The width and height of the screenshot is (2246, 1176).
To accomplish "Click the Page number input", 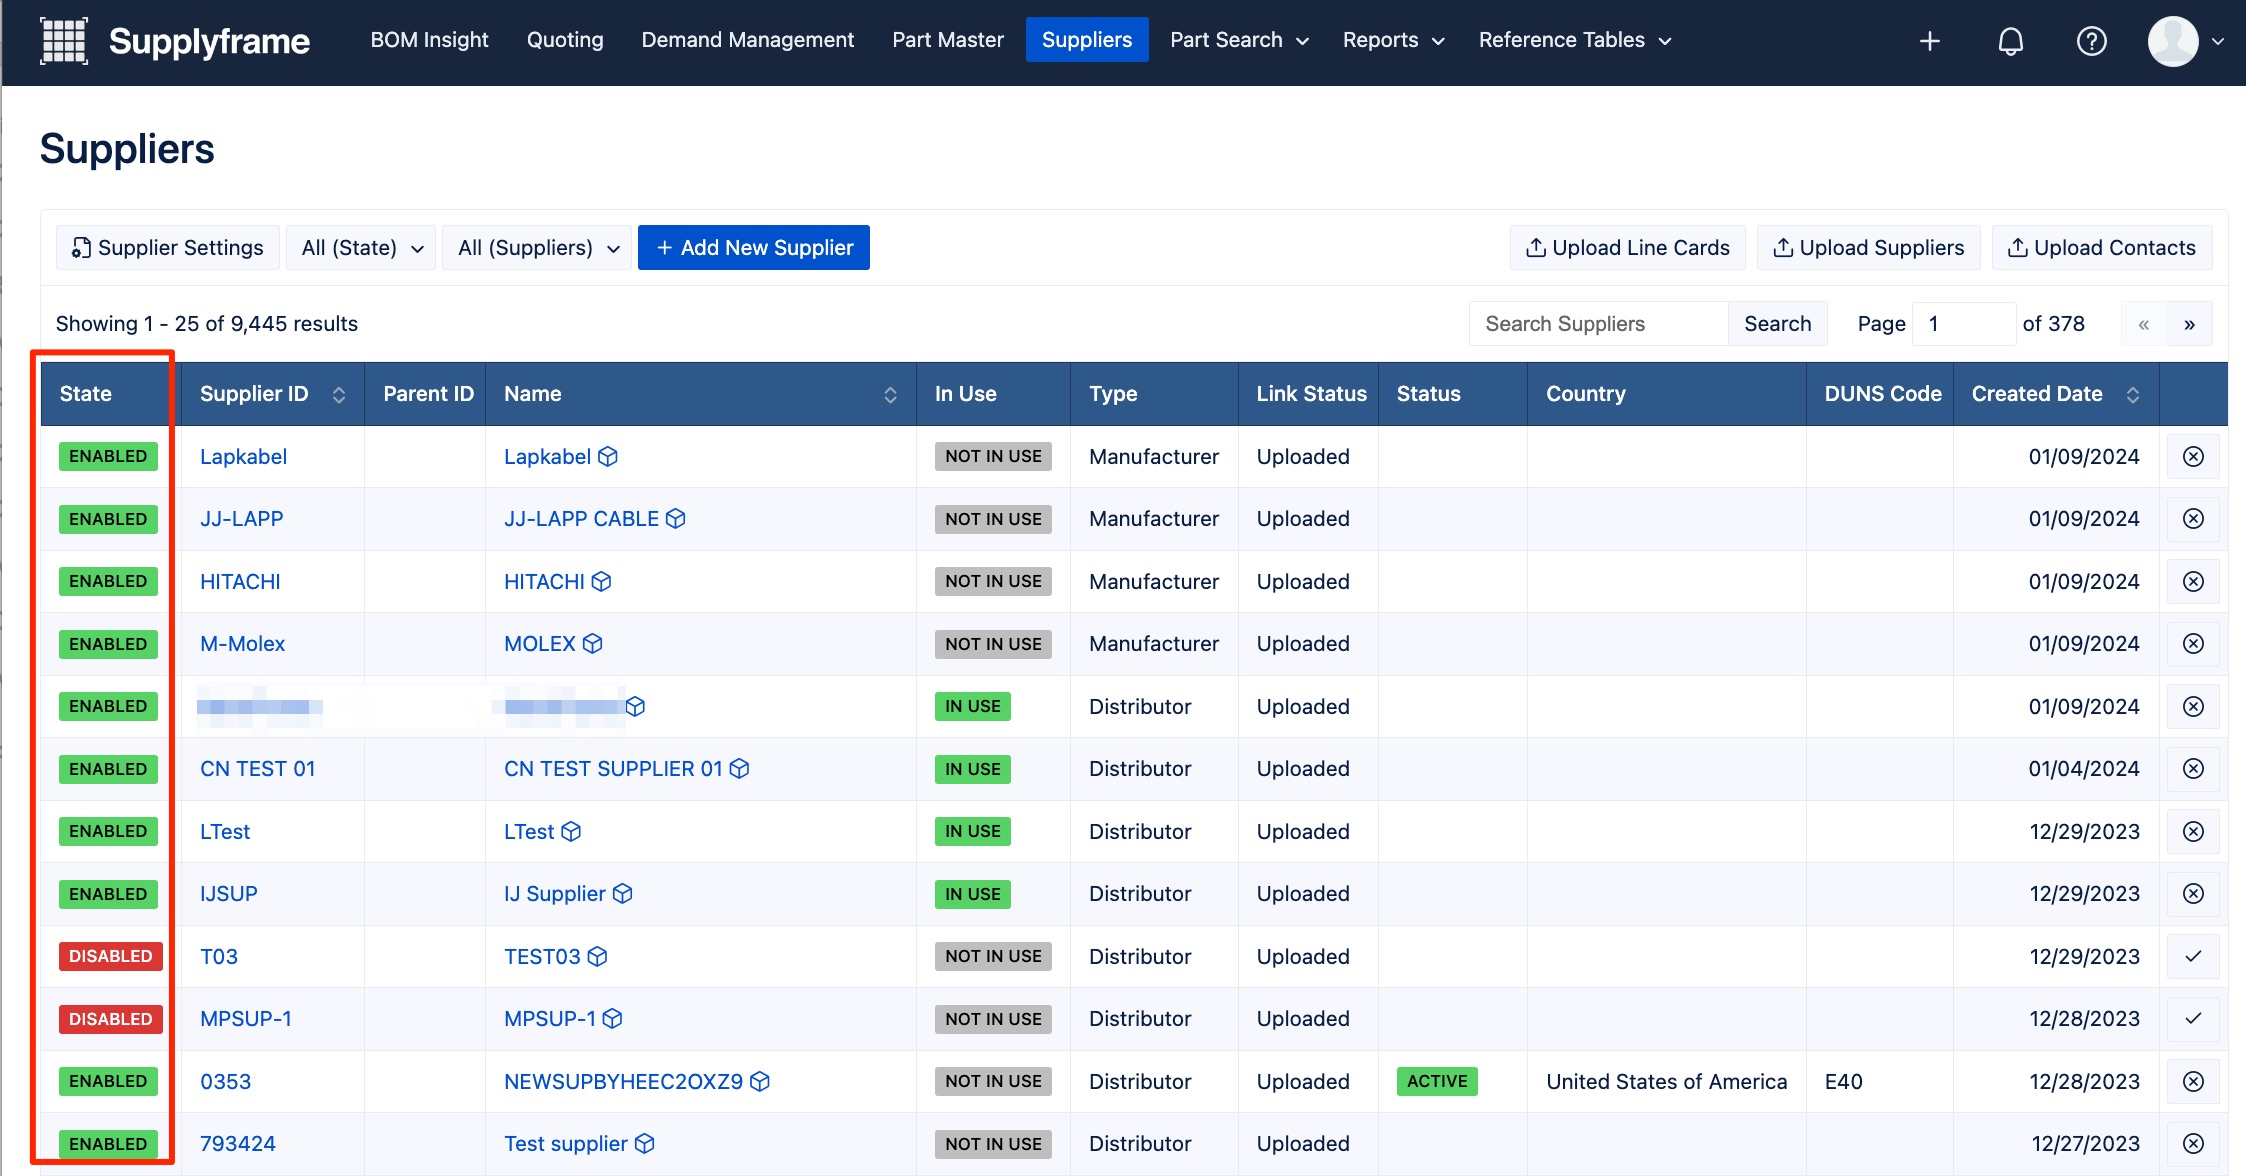I will point(1963,324).
